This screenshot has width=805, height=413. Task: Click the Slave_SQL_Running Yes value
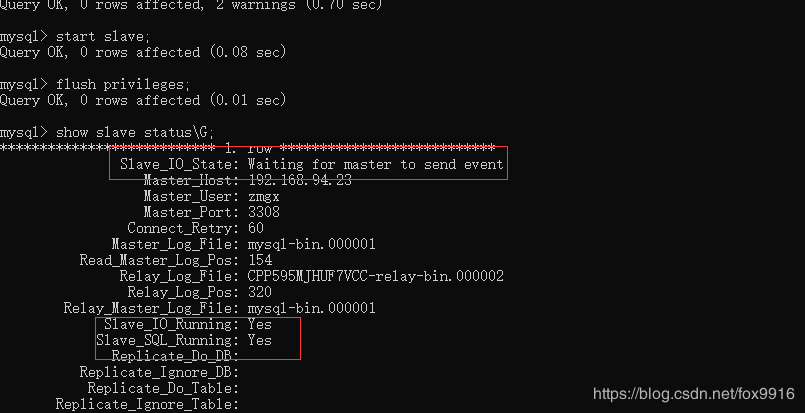pos(260,340)
